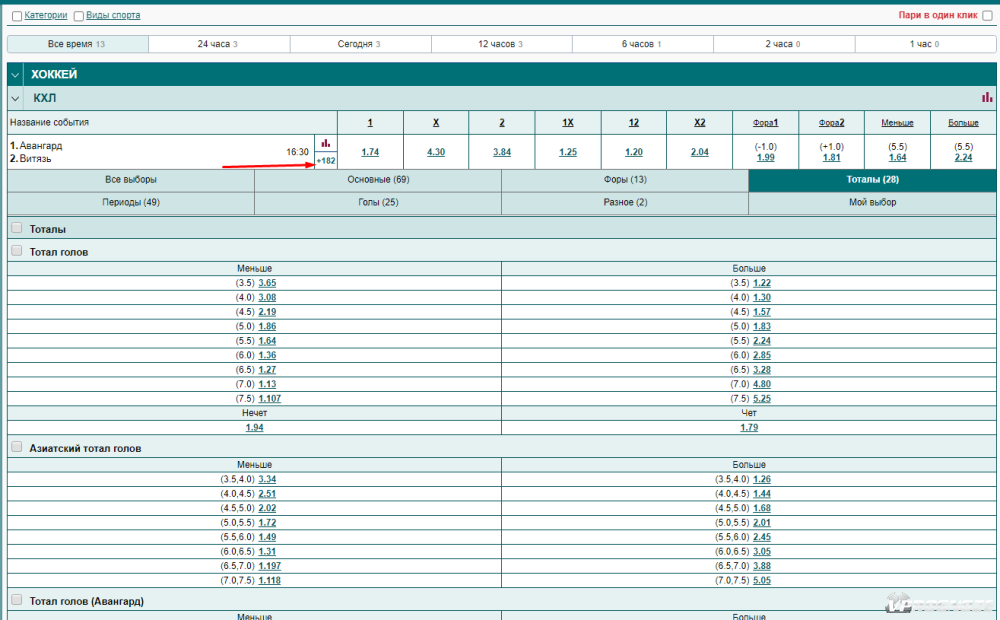Open the Форы (13) tab
The height and width of the screenshot is (620, 1000).
625,180
